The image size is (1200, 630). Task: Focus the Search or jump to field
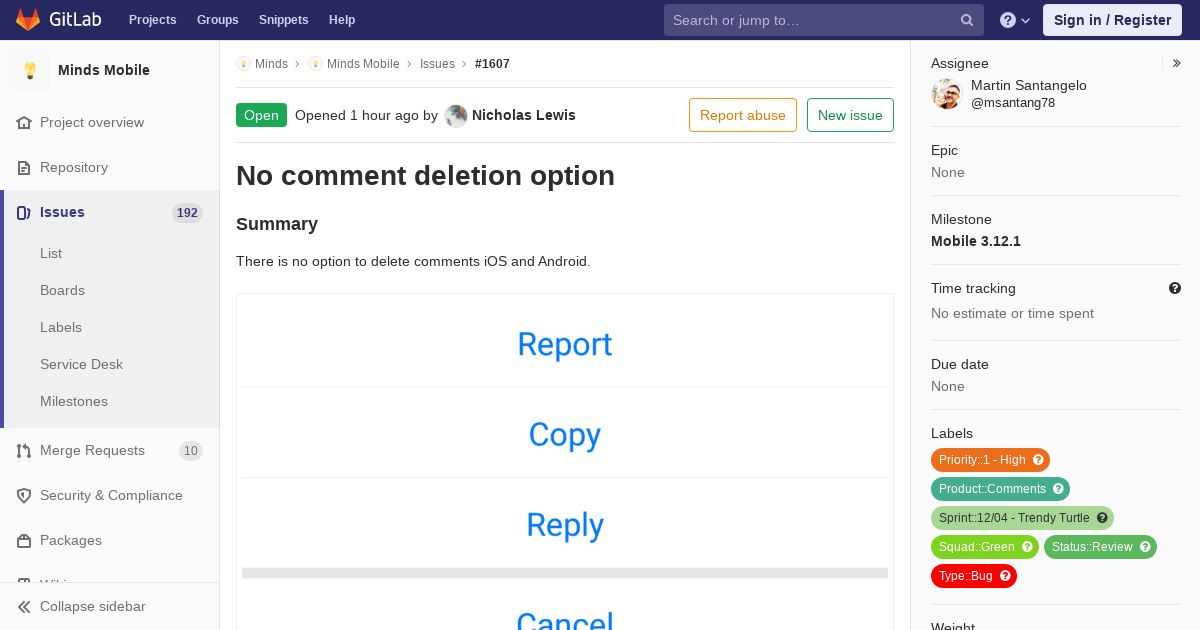(x=812, y=20)
